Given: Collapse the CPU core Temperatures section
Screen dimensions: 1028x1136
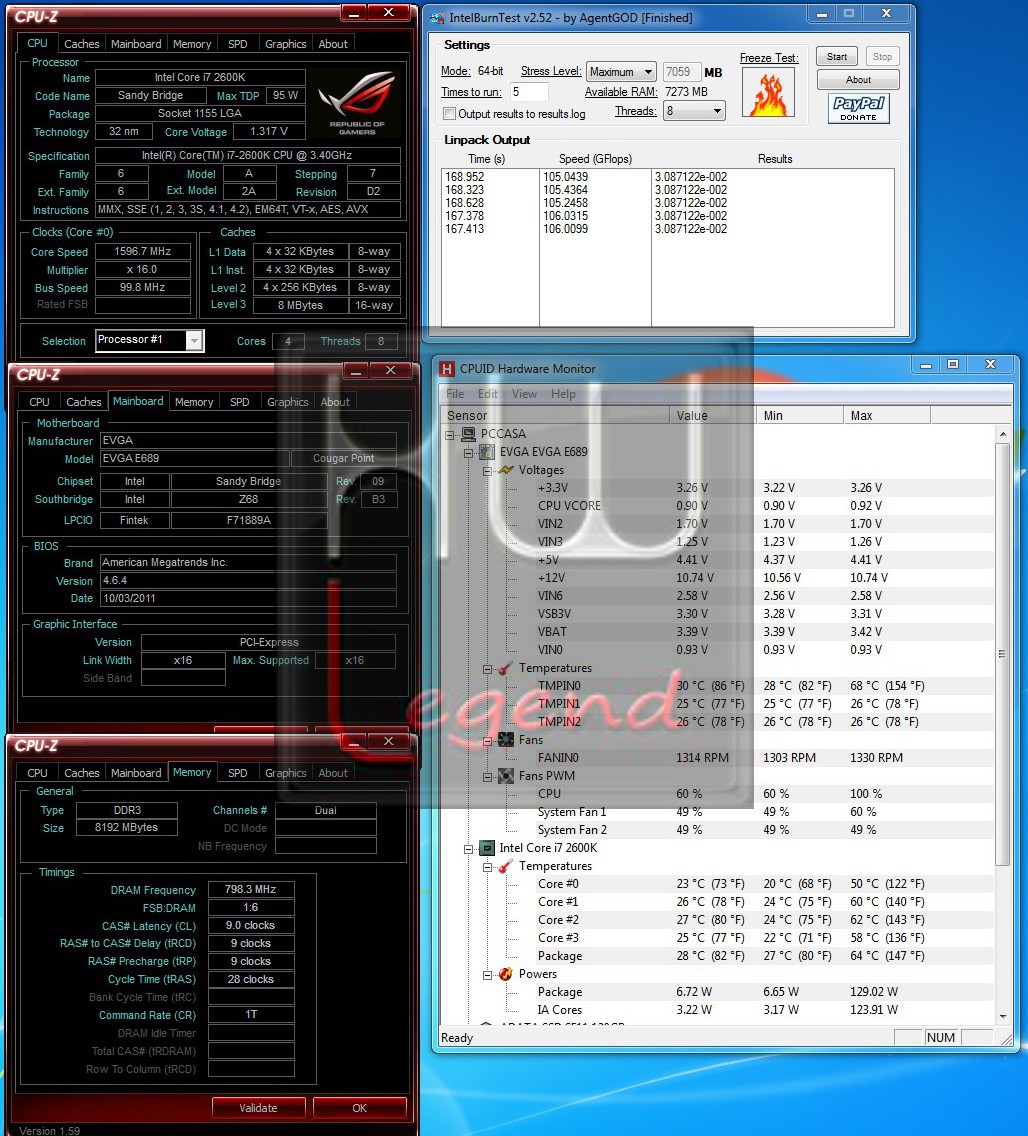Looking at the screenshot, I should point(487,866).
